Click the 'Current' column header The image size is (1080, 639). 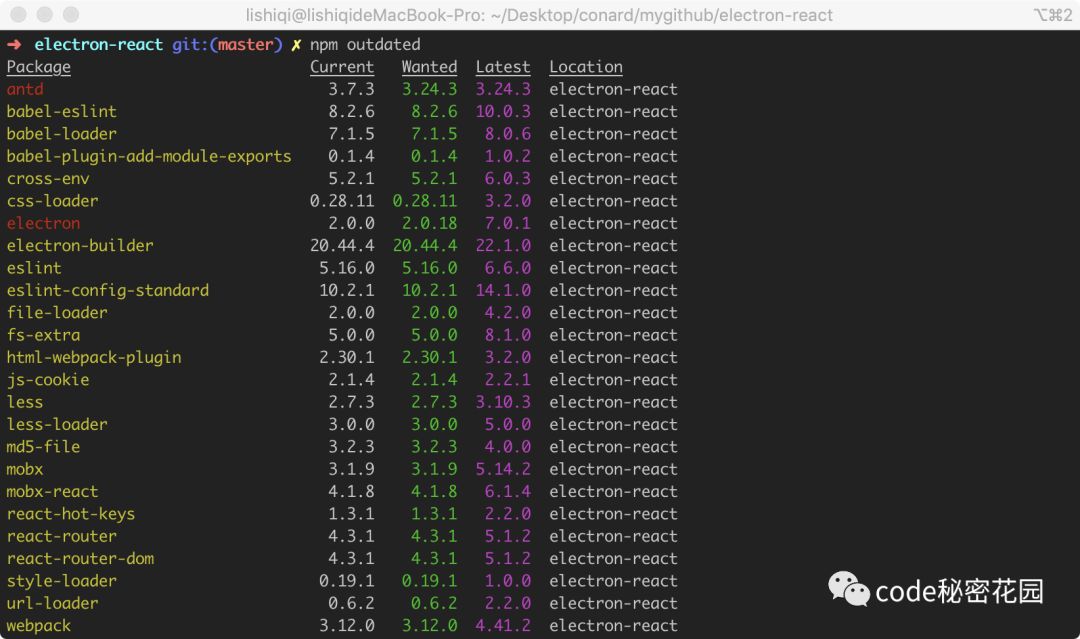342,67
